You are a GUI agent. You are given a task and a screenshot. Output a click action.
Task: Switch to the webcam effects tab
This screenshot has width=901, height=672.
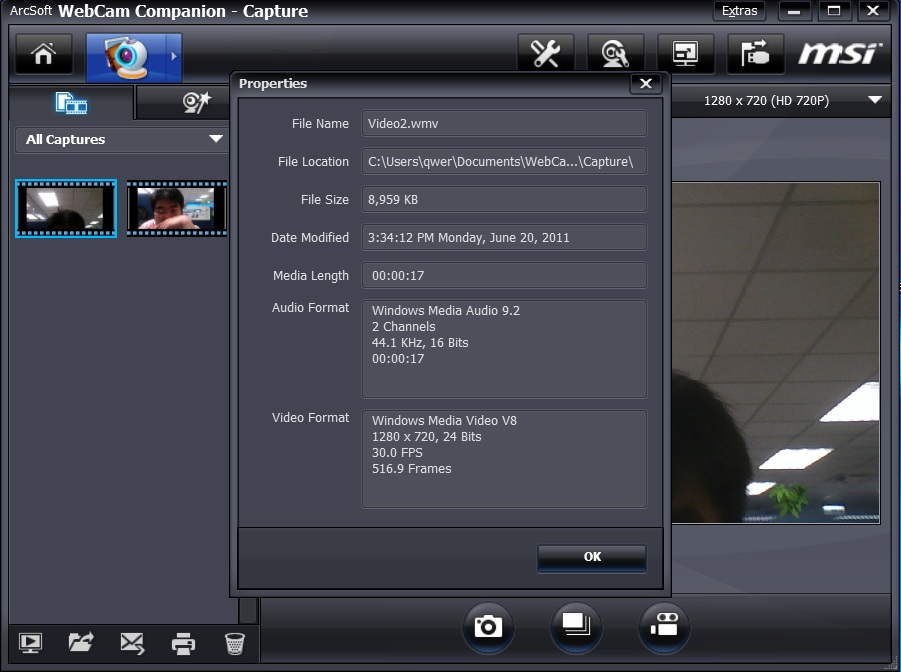tap(195, 103)
